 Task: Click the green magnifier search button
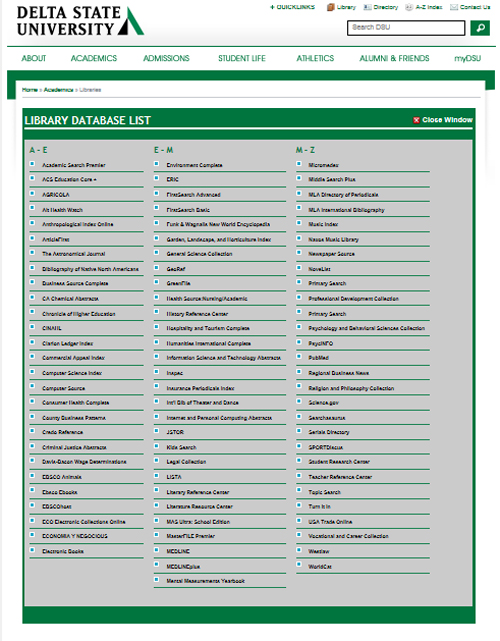point(480,28)
